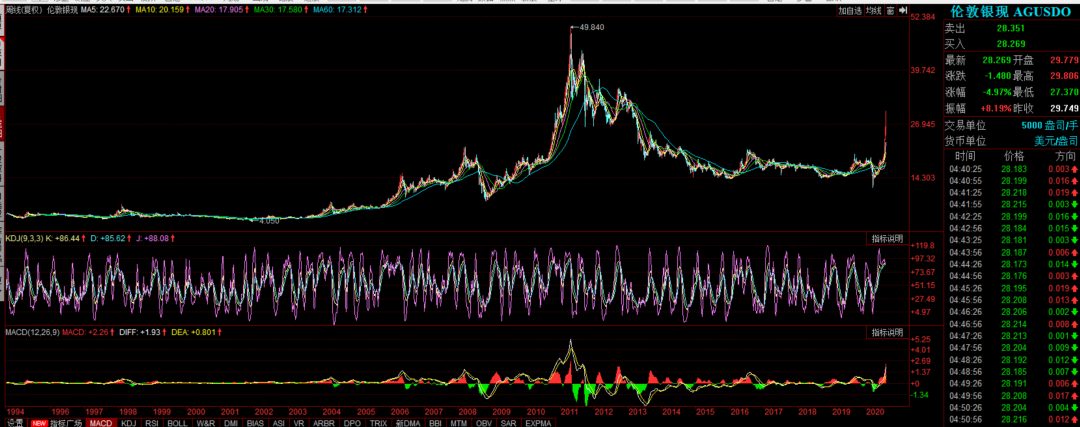This screenshot has height=427, width=1080.
Task: Click the 1994 year on the time axis
Action: [14, 411]
